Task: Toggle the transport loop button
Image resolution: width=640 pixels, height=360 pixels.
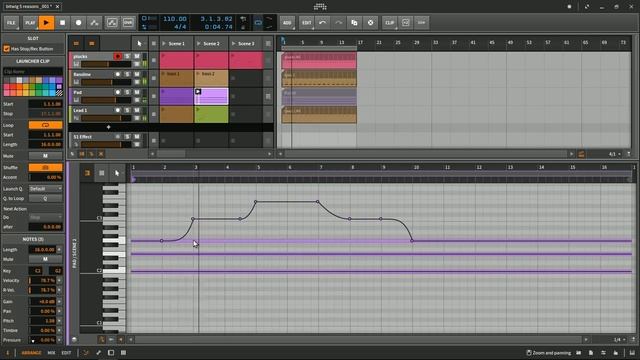Action: coord(258,23)
